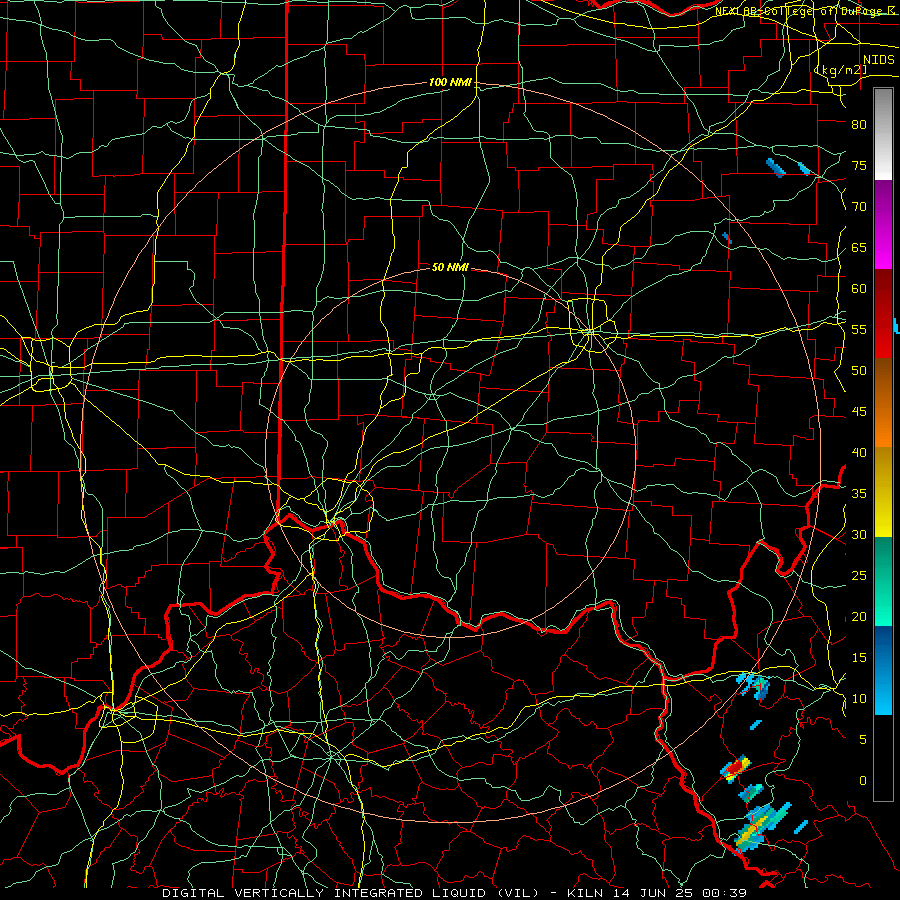
Task: Click the "30" value on the VIL scale
Action: 859,535
